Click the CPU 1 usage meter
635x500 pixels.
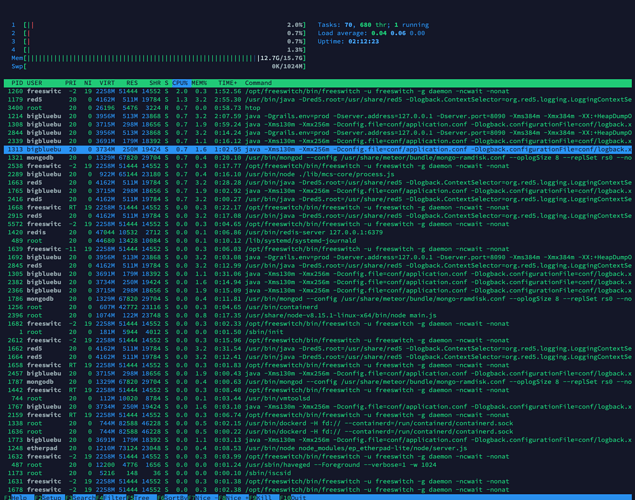click(x=159, y=25)
